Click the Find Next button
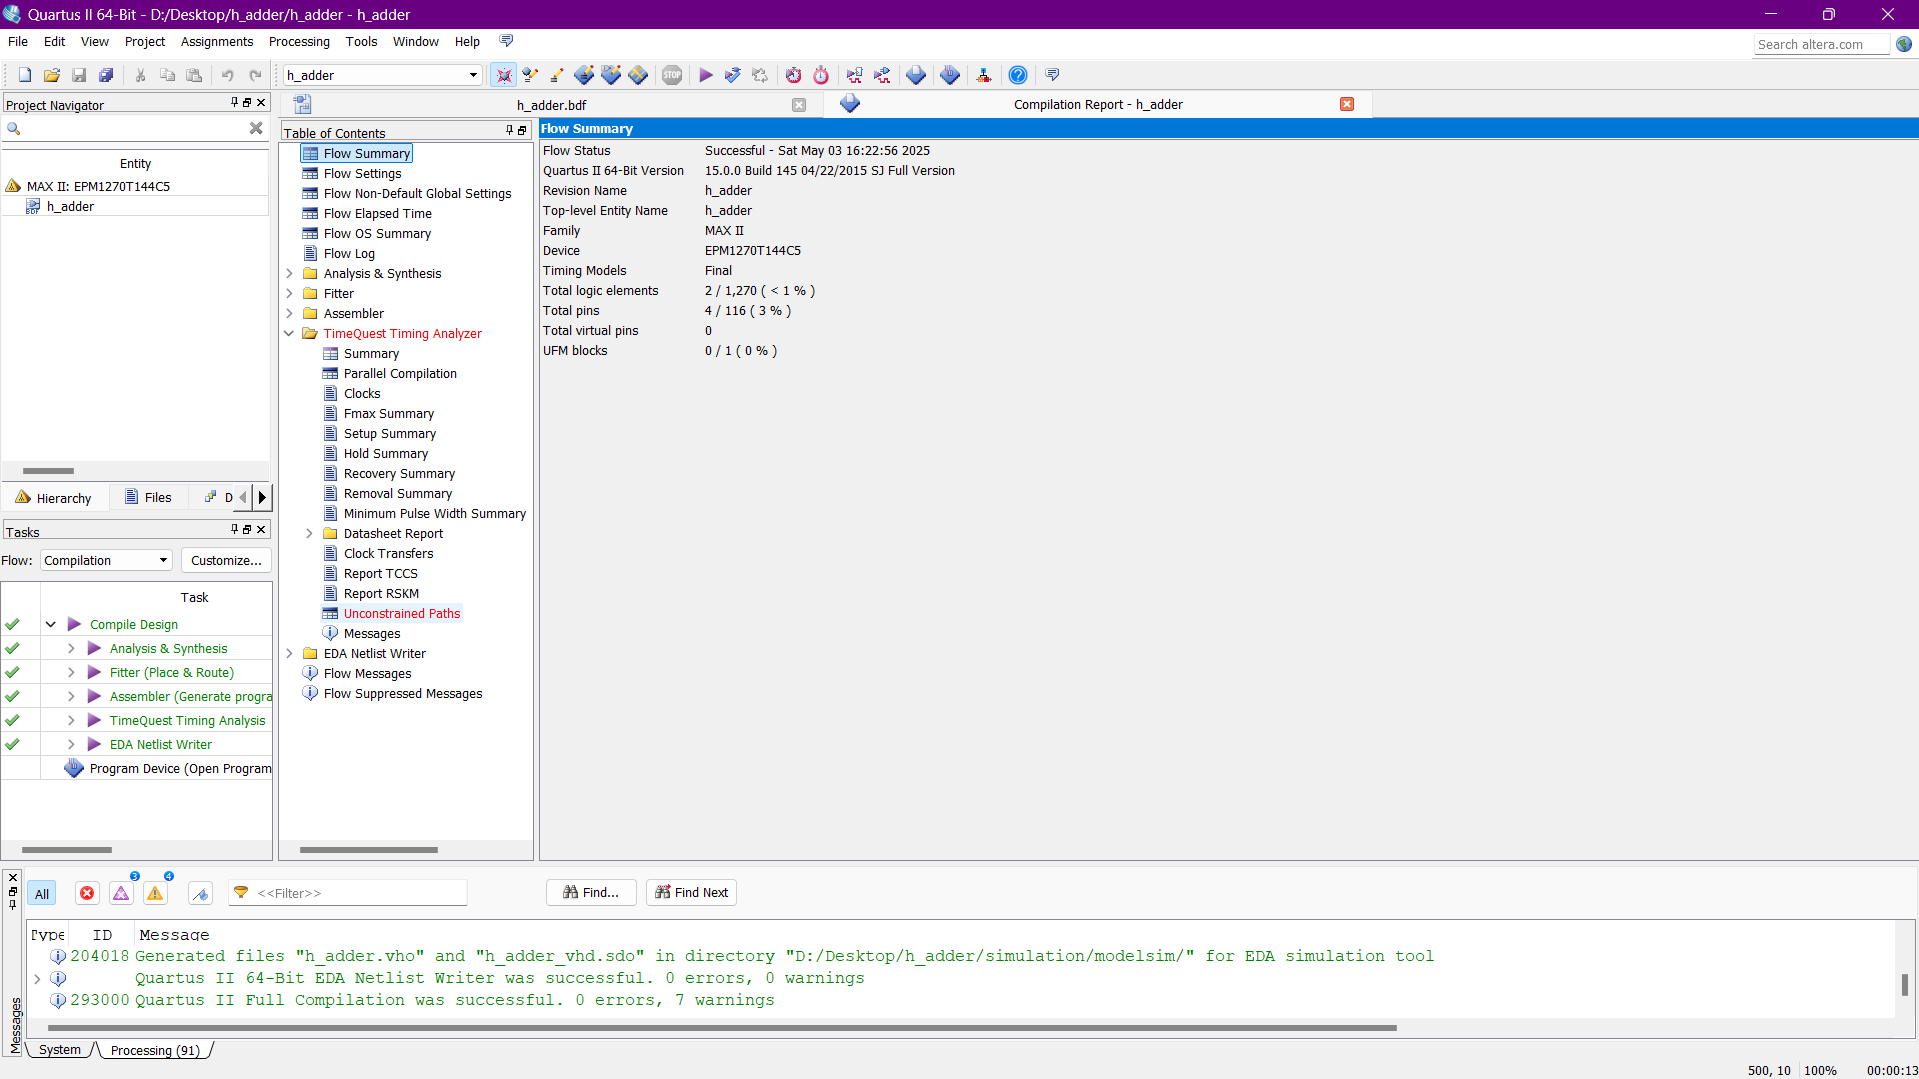The height and width of the screenshot is (1079, 1919). pos(691,892)
